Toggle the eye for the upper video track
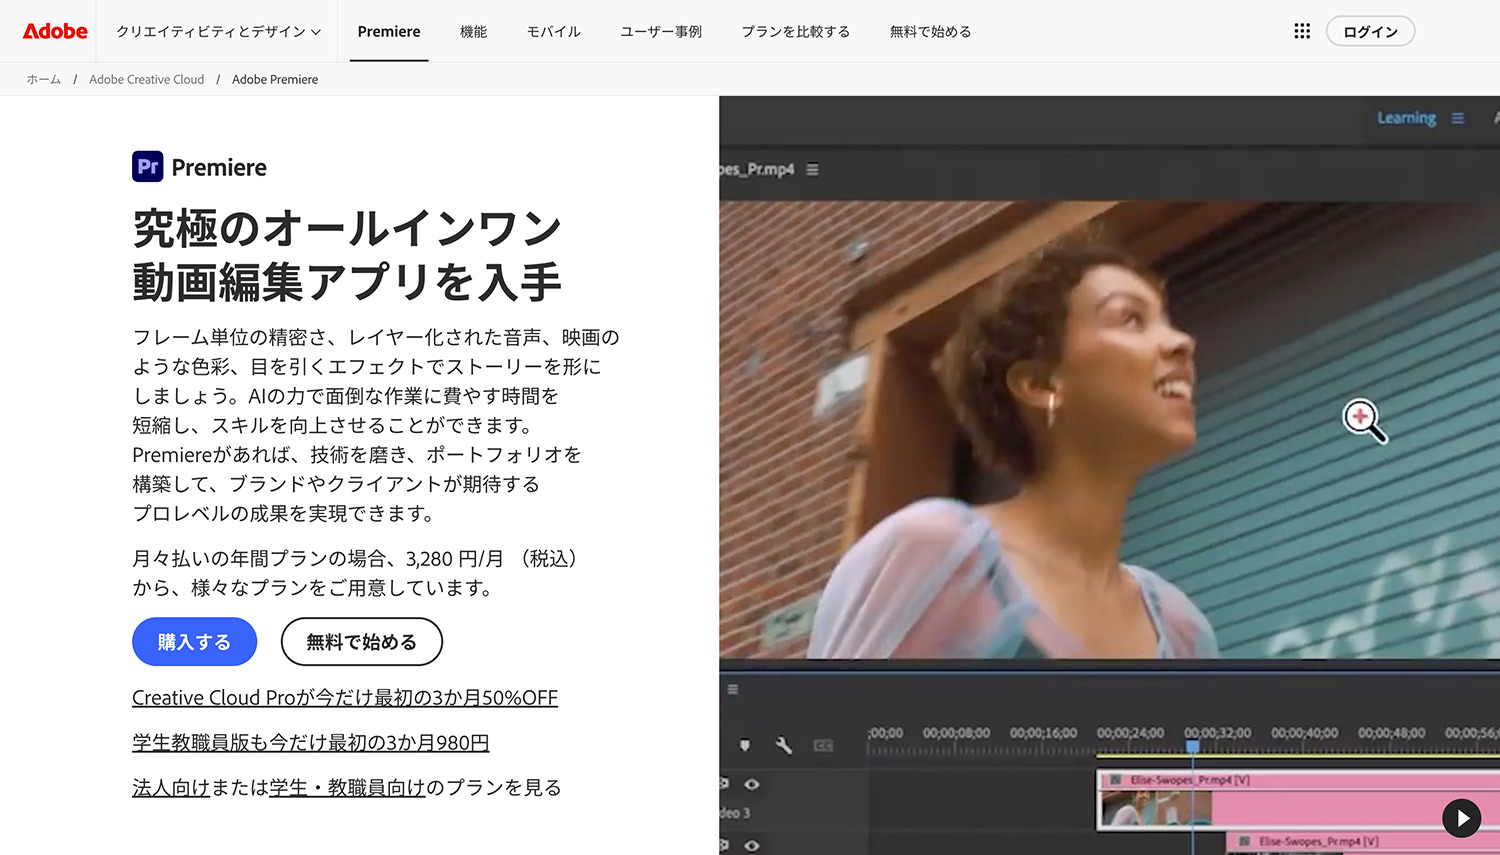The width and height of the screenshot is (1500, 855). click(752, 784)
